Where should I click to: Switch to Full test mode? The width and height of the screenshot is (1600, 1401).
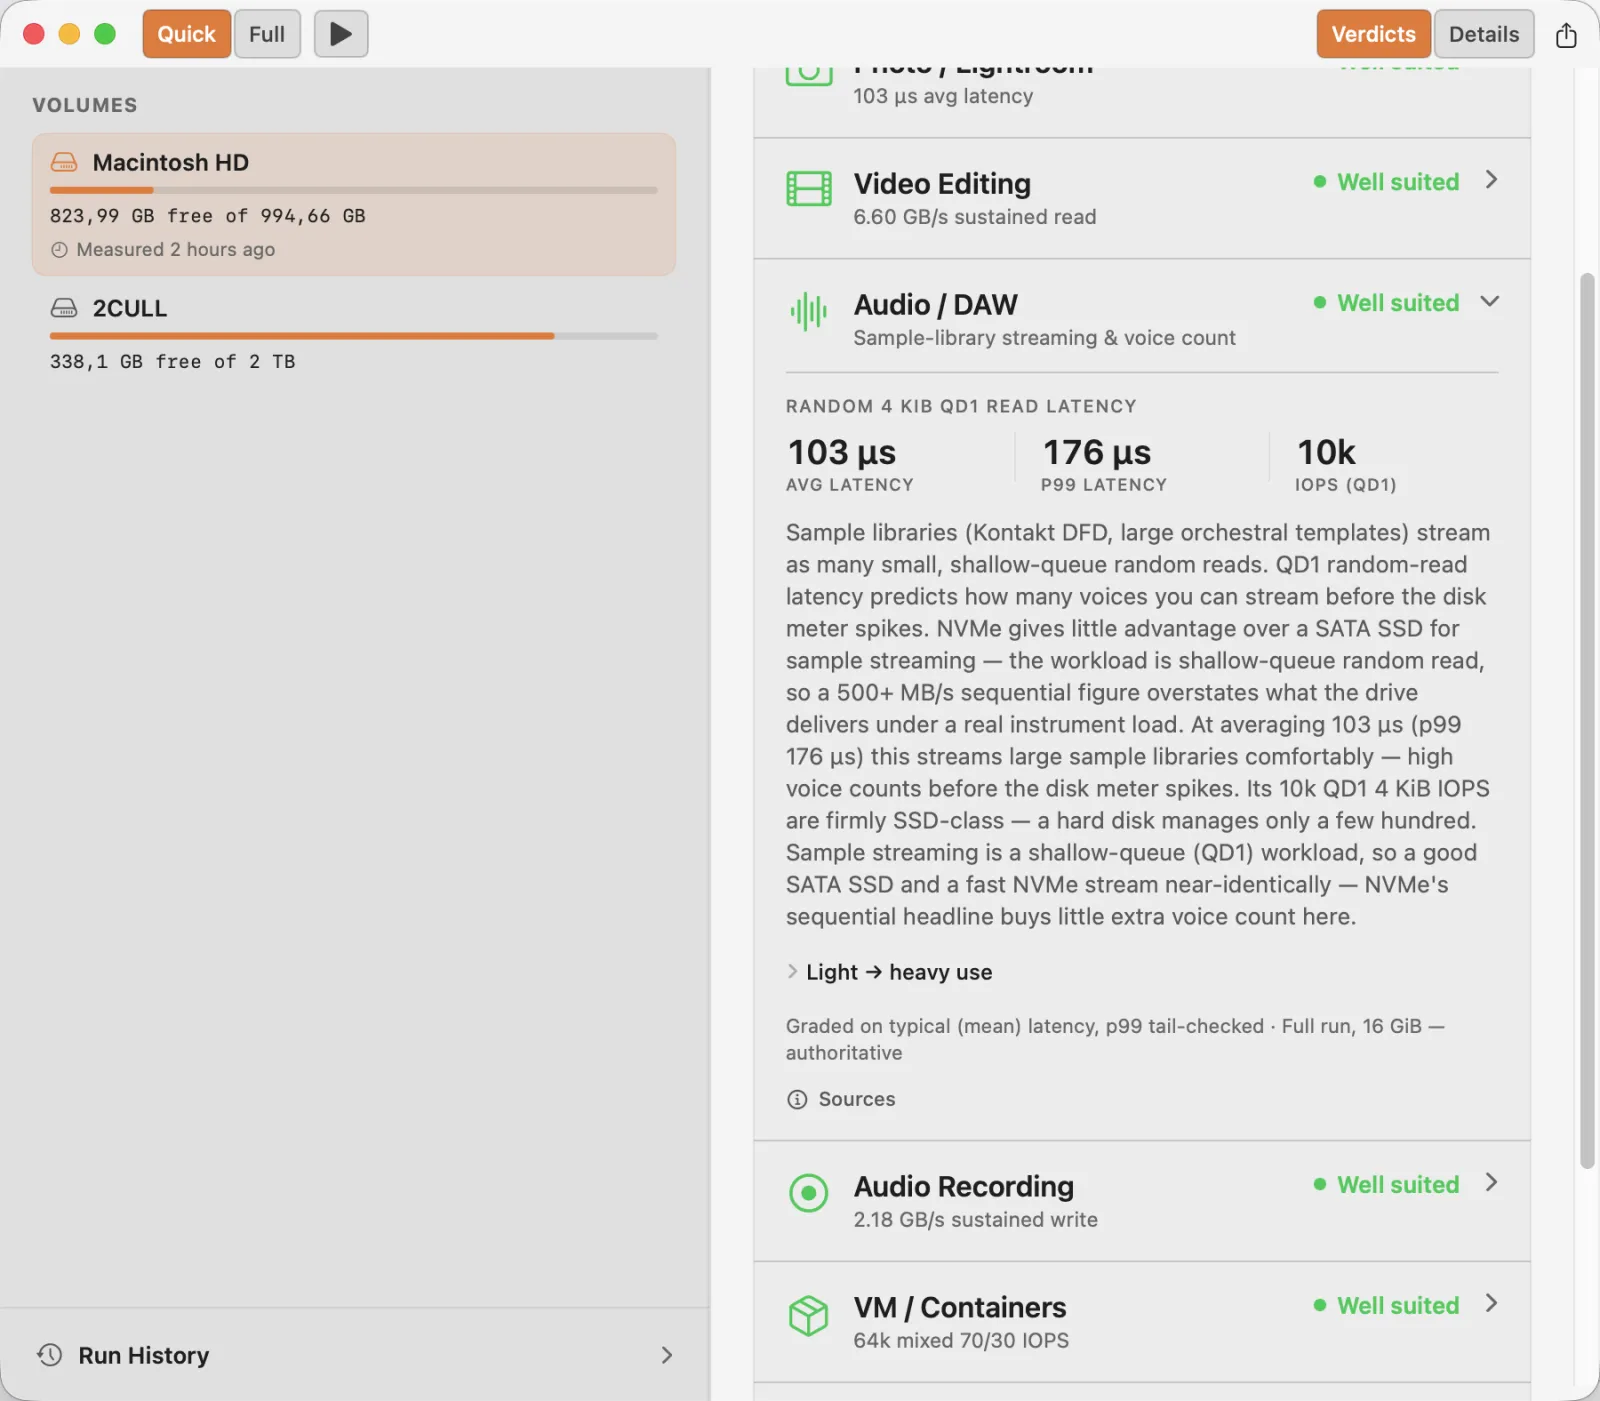pos(267,34)
